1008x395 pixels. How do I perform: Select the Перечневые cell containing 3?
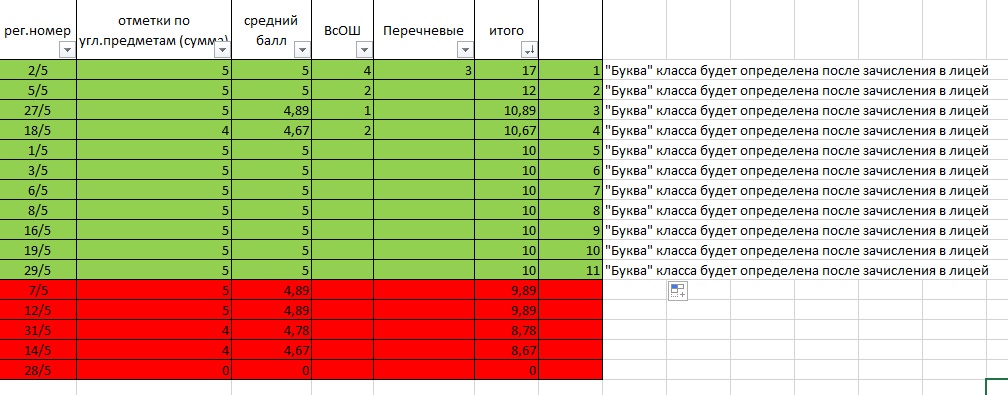point(424,70)
